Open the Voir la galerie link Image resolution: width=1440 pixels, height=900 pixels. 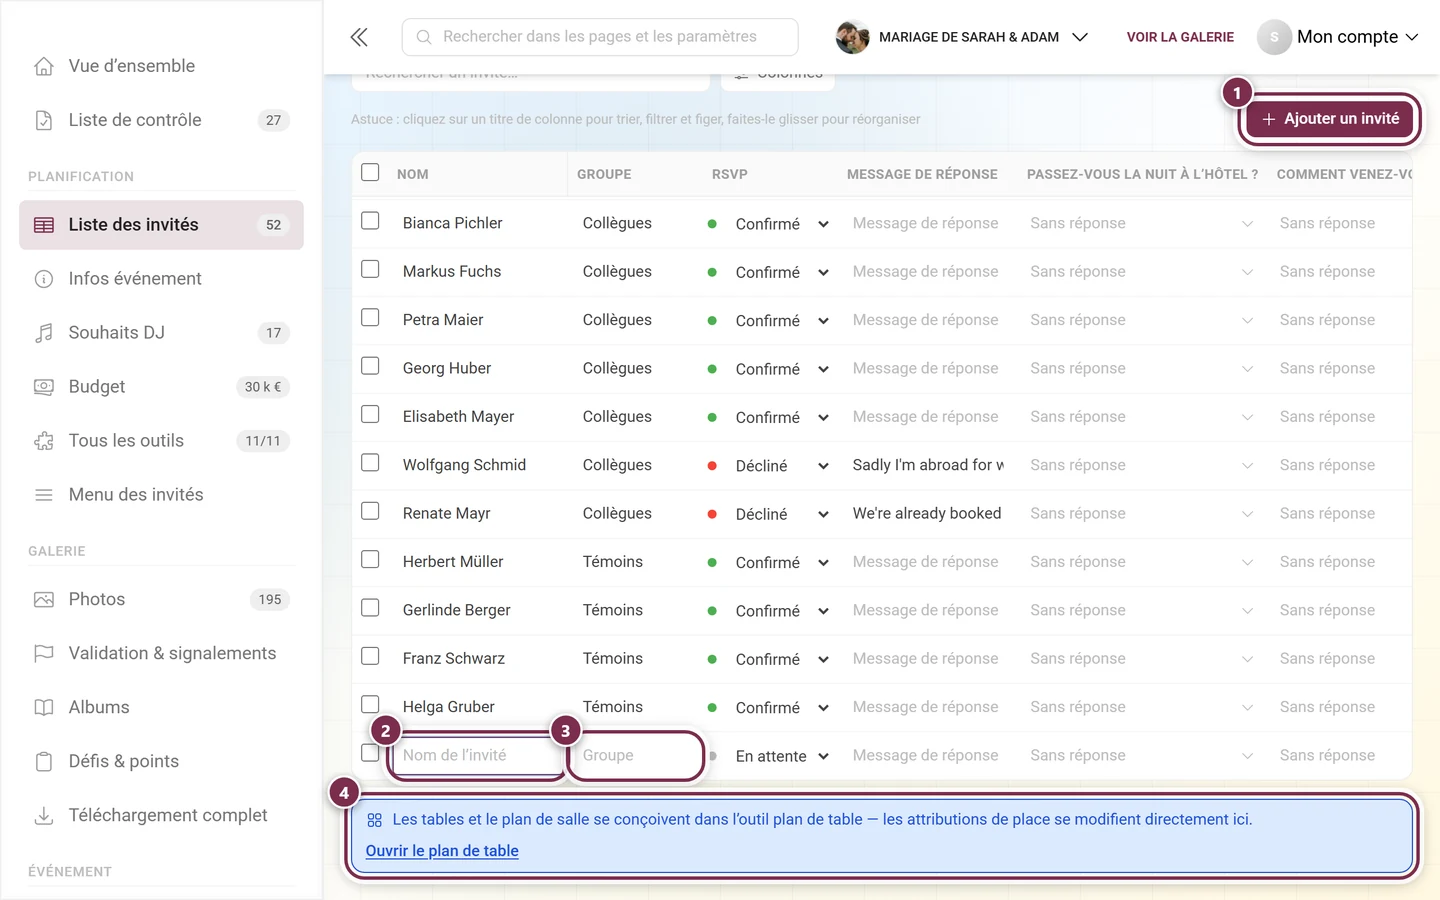coord(1180,37)
